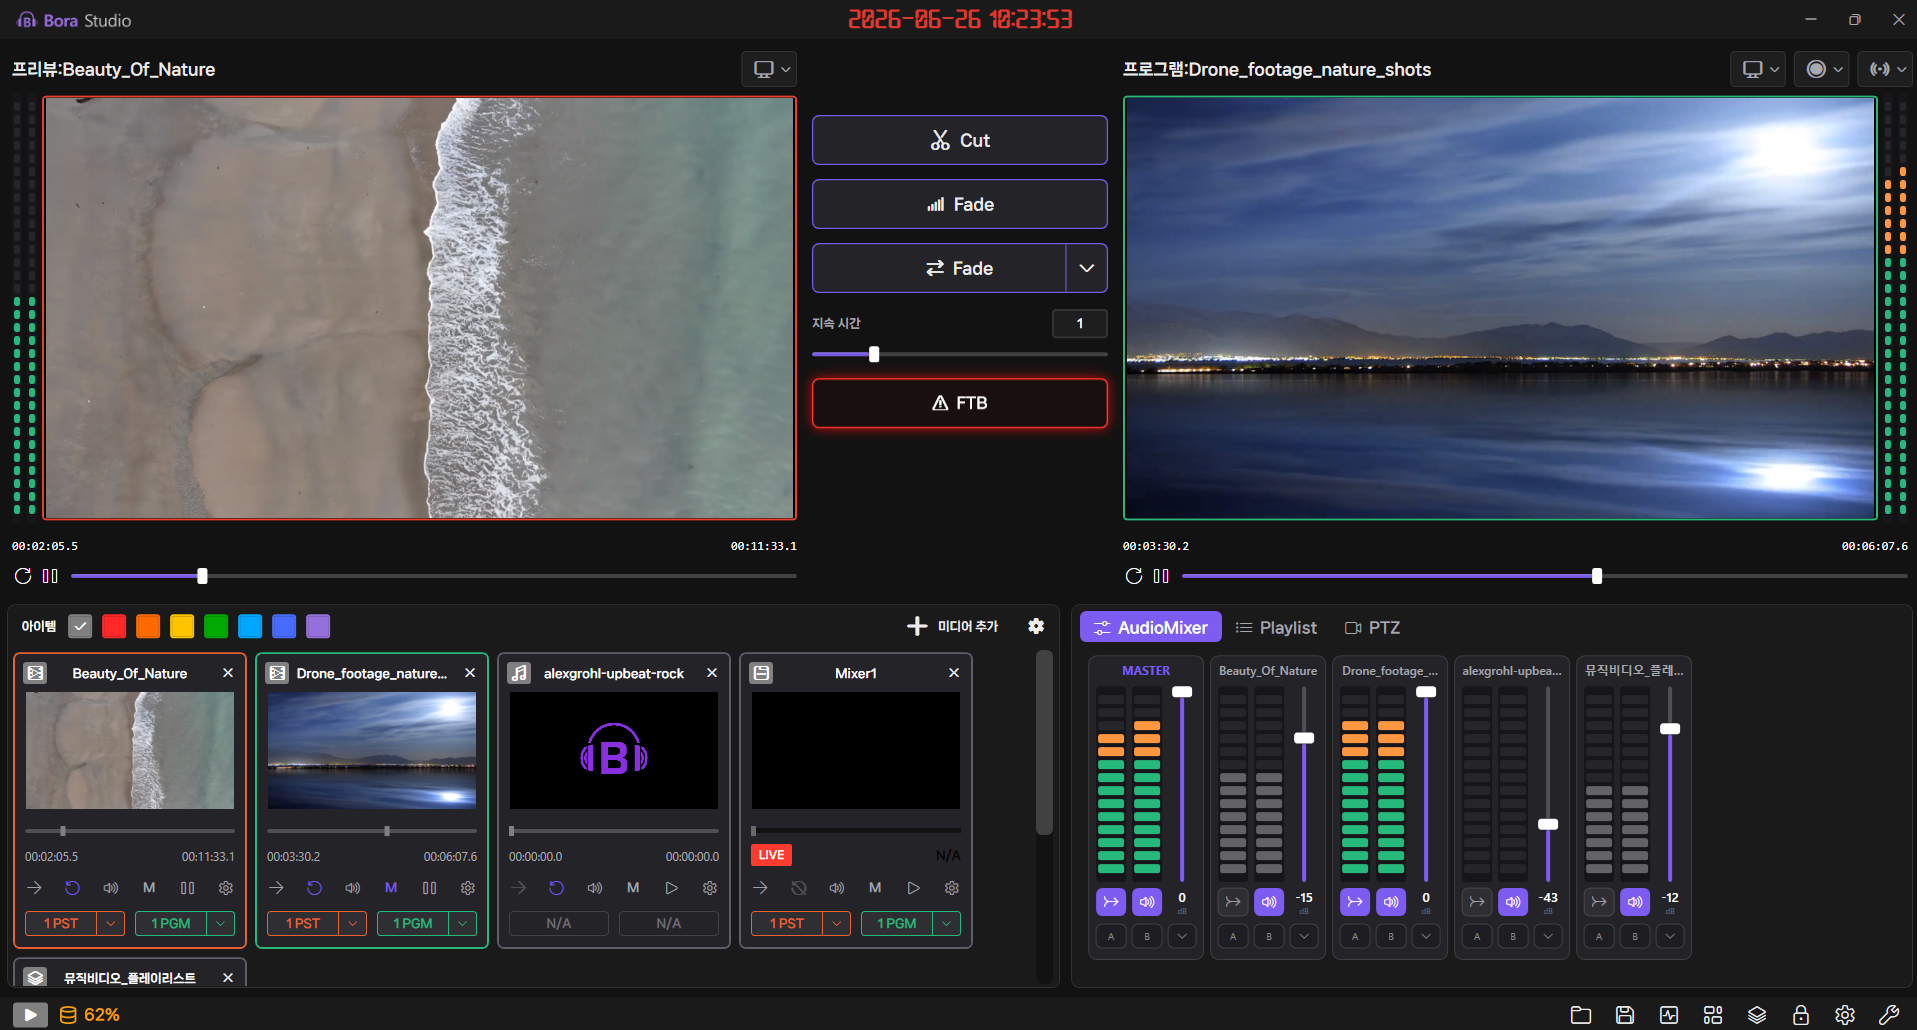Click the duration value input field

[x=1079, y=323]
